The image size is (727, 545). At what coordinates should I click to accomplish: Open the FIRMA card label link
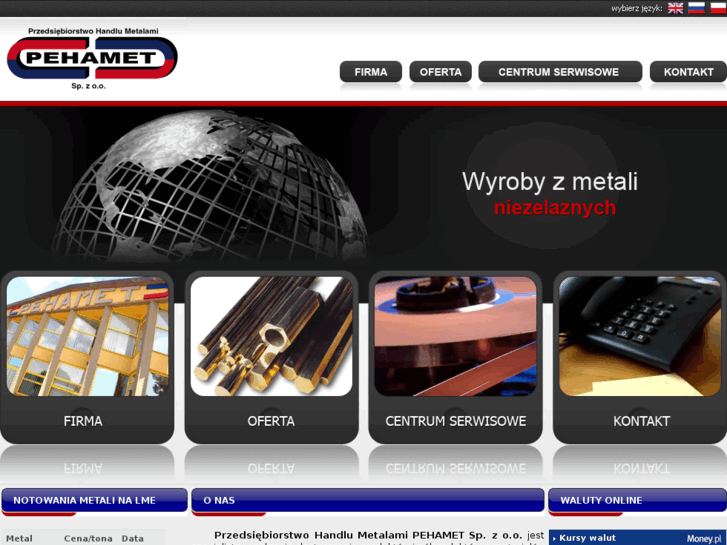[x=83, y=421]
